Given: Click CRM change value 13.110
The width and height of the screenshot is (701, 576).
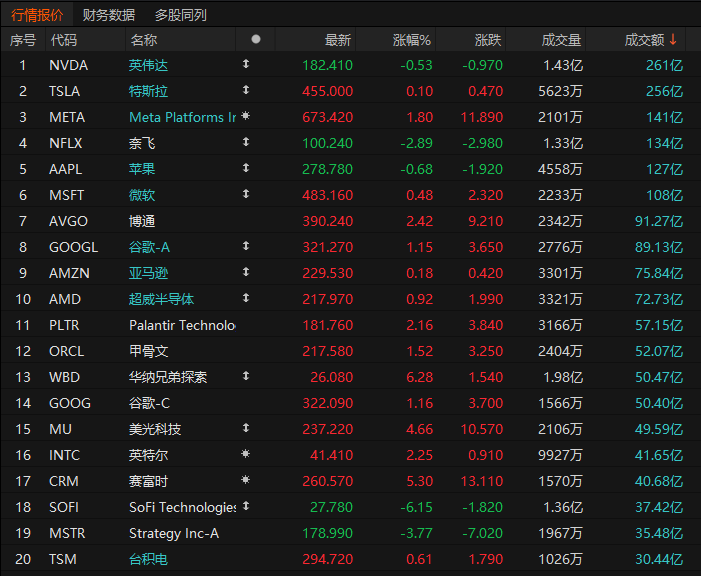Looking at the screenshot, I should tap(481, 481).
